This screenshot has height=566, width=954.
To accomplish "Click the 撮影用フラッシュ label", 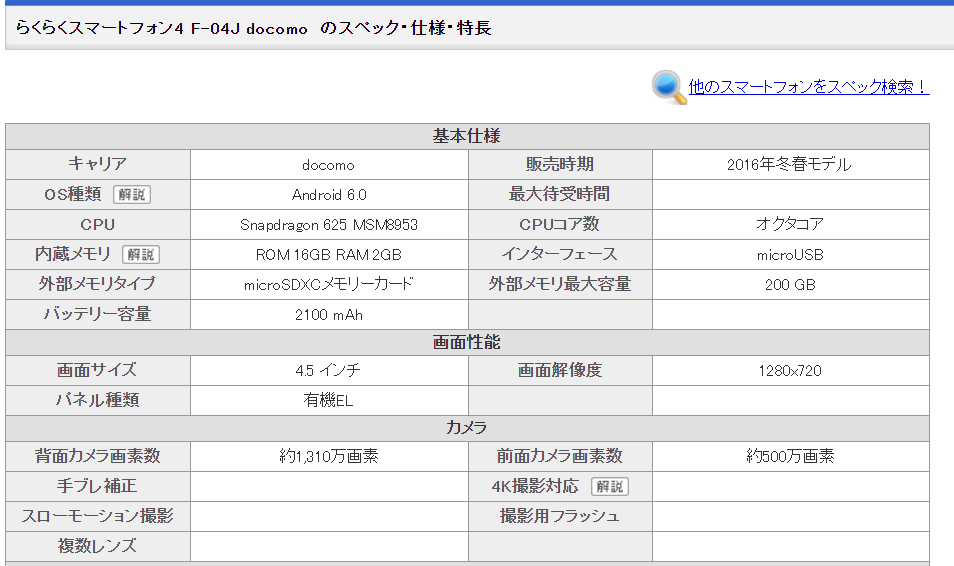I will click(x=560, y=515).
